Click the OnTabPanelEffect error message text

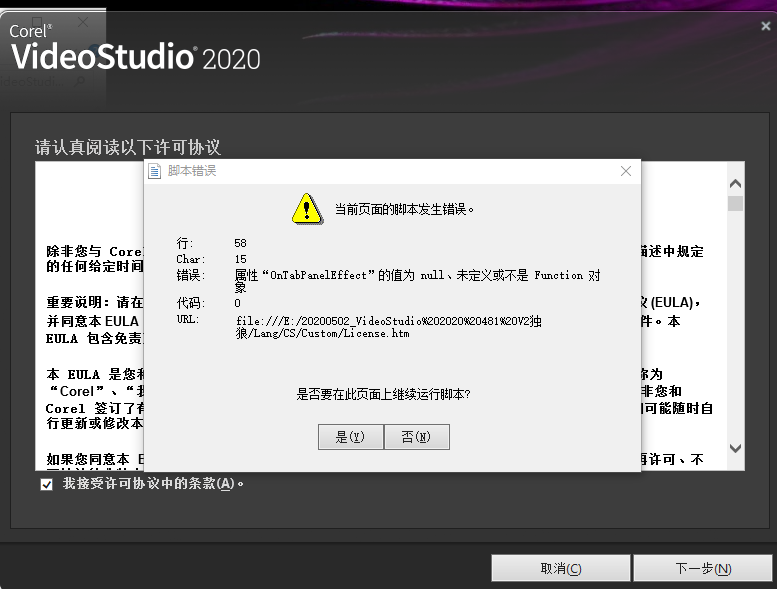point(417,281)
